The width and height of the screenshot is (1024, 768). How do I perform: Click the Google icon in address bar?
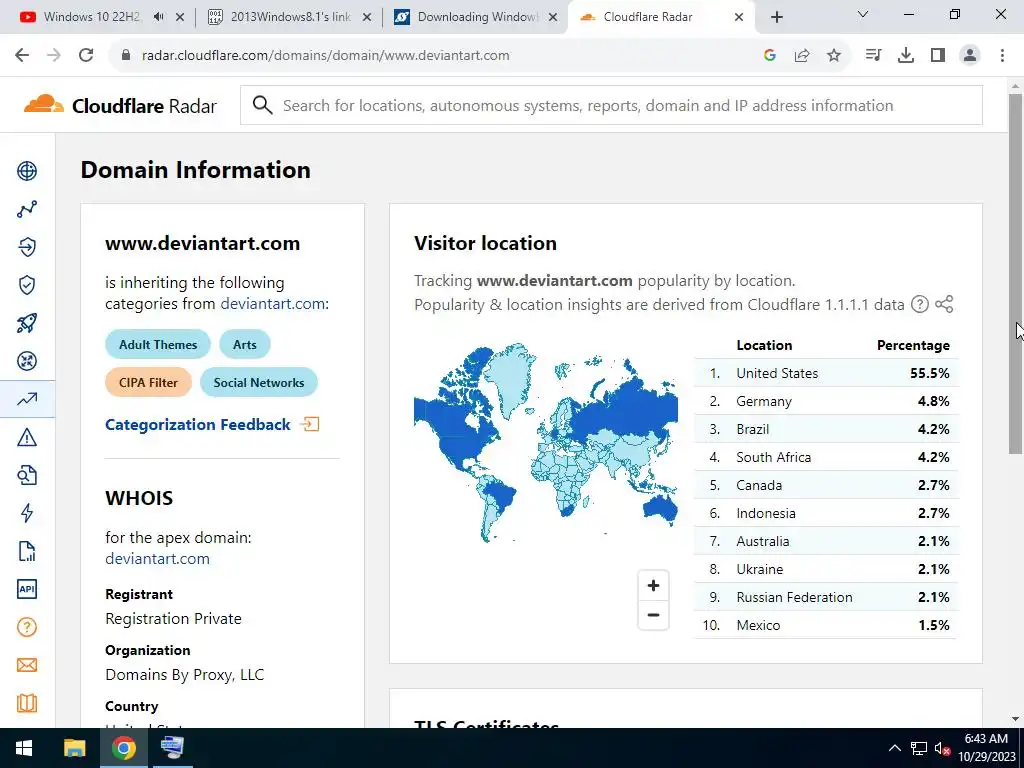pyautogui.click(x=770, y=56)
